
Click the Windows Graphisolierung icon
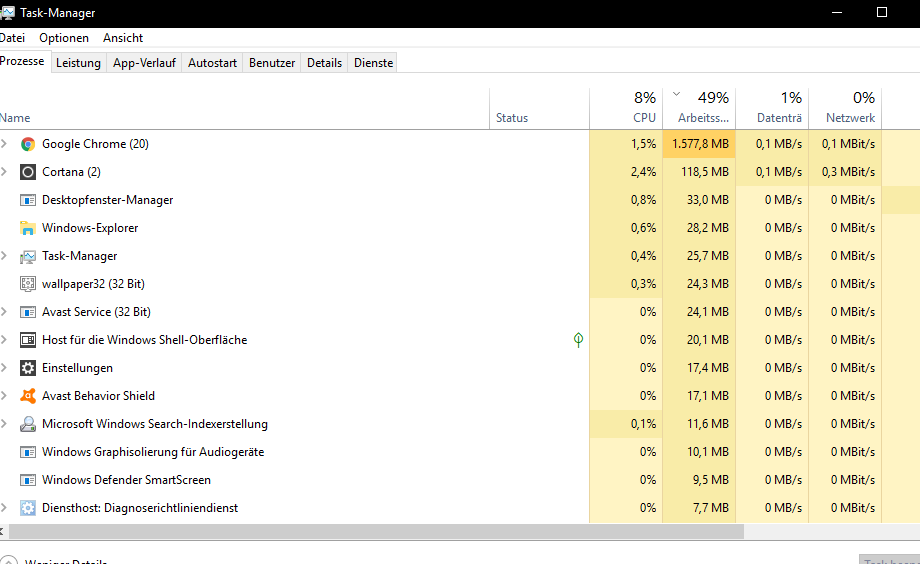point(28,452)
